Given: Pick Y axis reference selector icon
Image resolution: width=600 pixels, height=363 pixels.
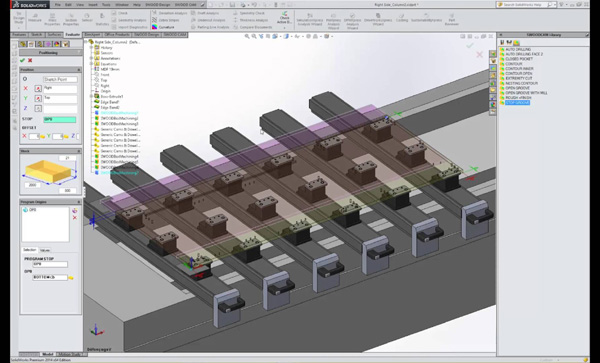Looking at the screenshot, I should (38, 98).
